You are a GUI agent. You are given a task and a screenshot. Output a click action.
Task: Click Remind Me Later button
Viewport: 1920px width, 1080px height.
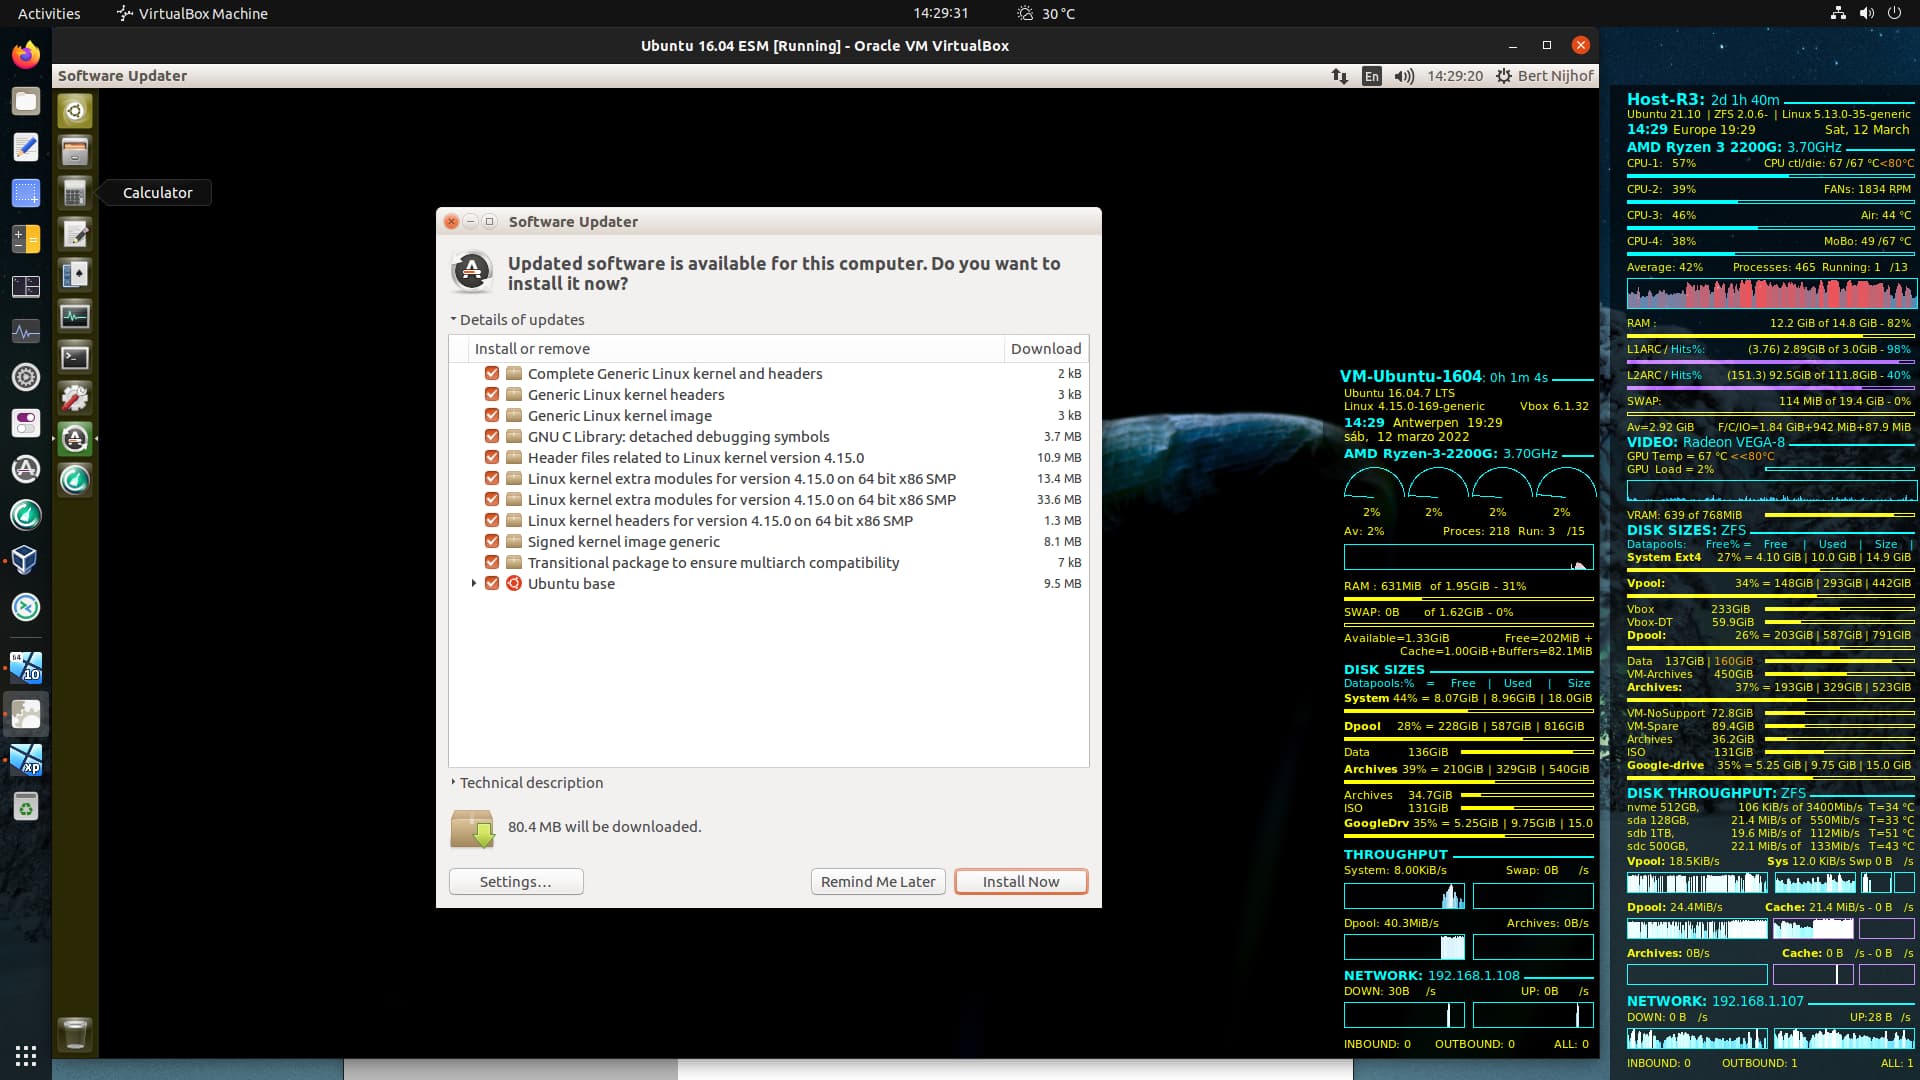coord(878,881)
